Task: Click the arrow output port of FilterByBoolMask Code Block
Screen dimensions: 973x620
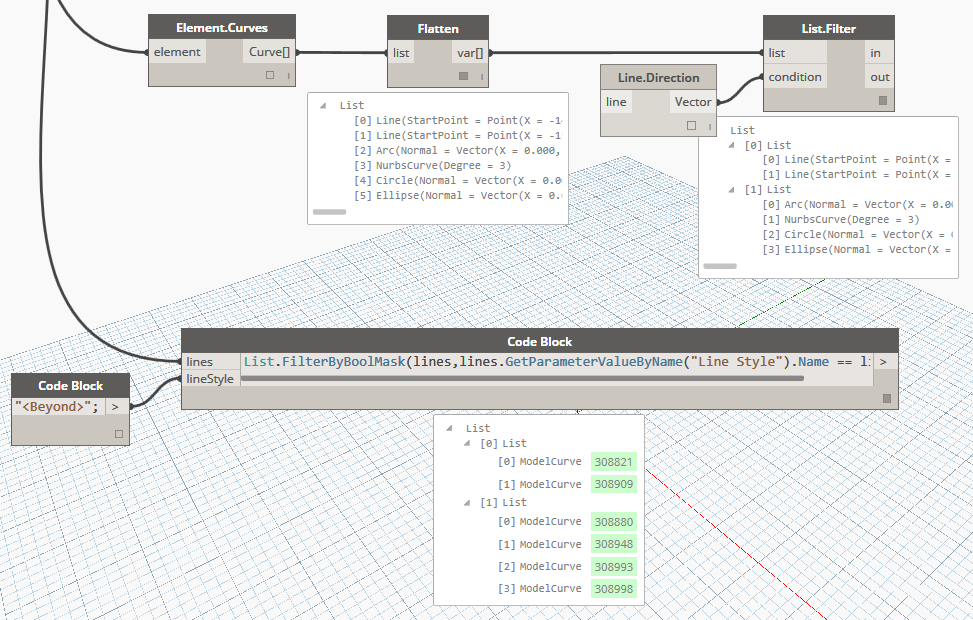Action: 884,361
